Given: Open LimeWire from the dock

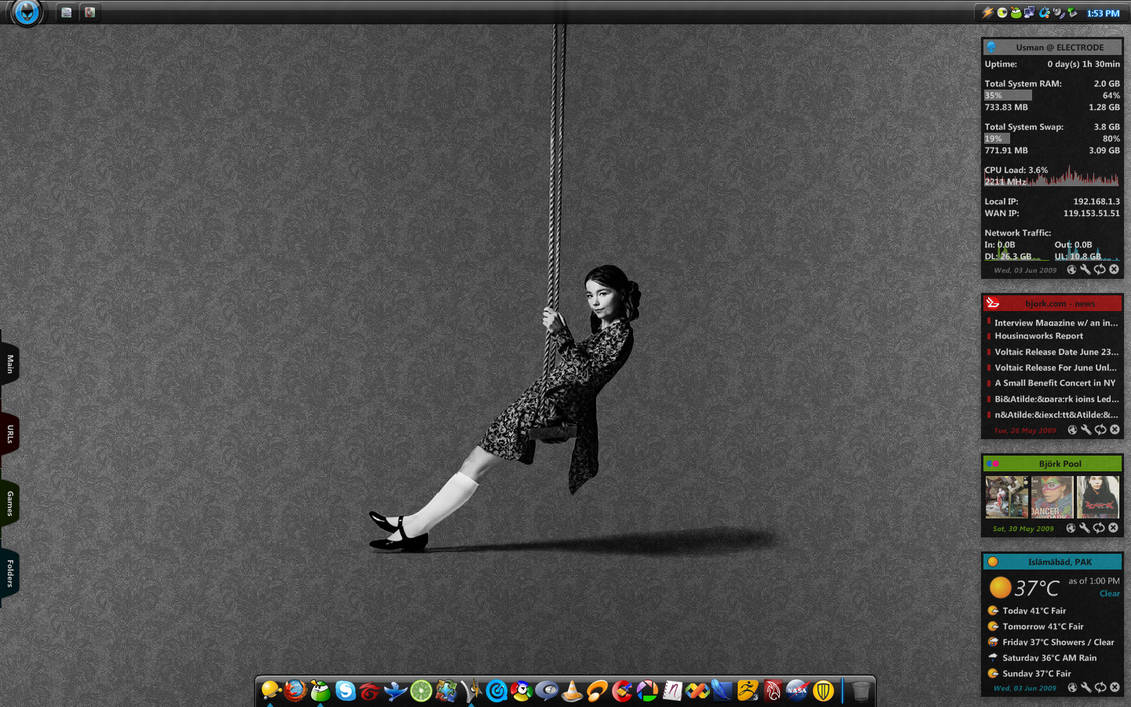Looking at the screenshot, I should (x=418, y=691).
